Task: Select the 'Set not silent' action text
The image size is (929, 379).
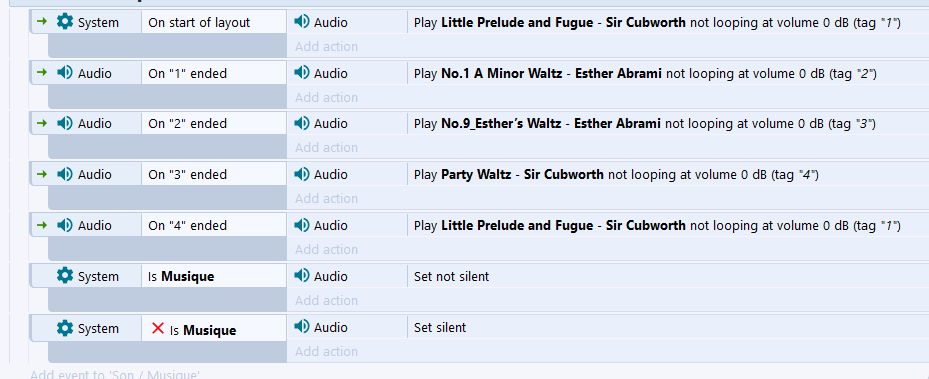Action: [451, 277]
